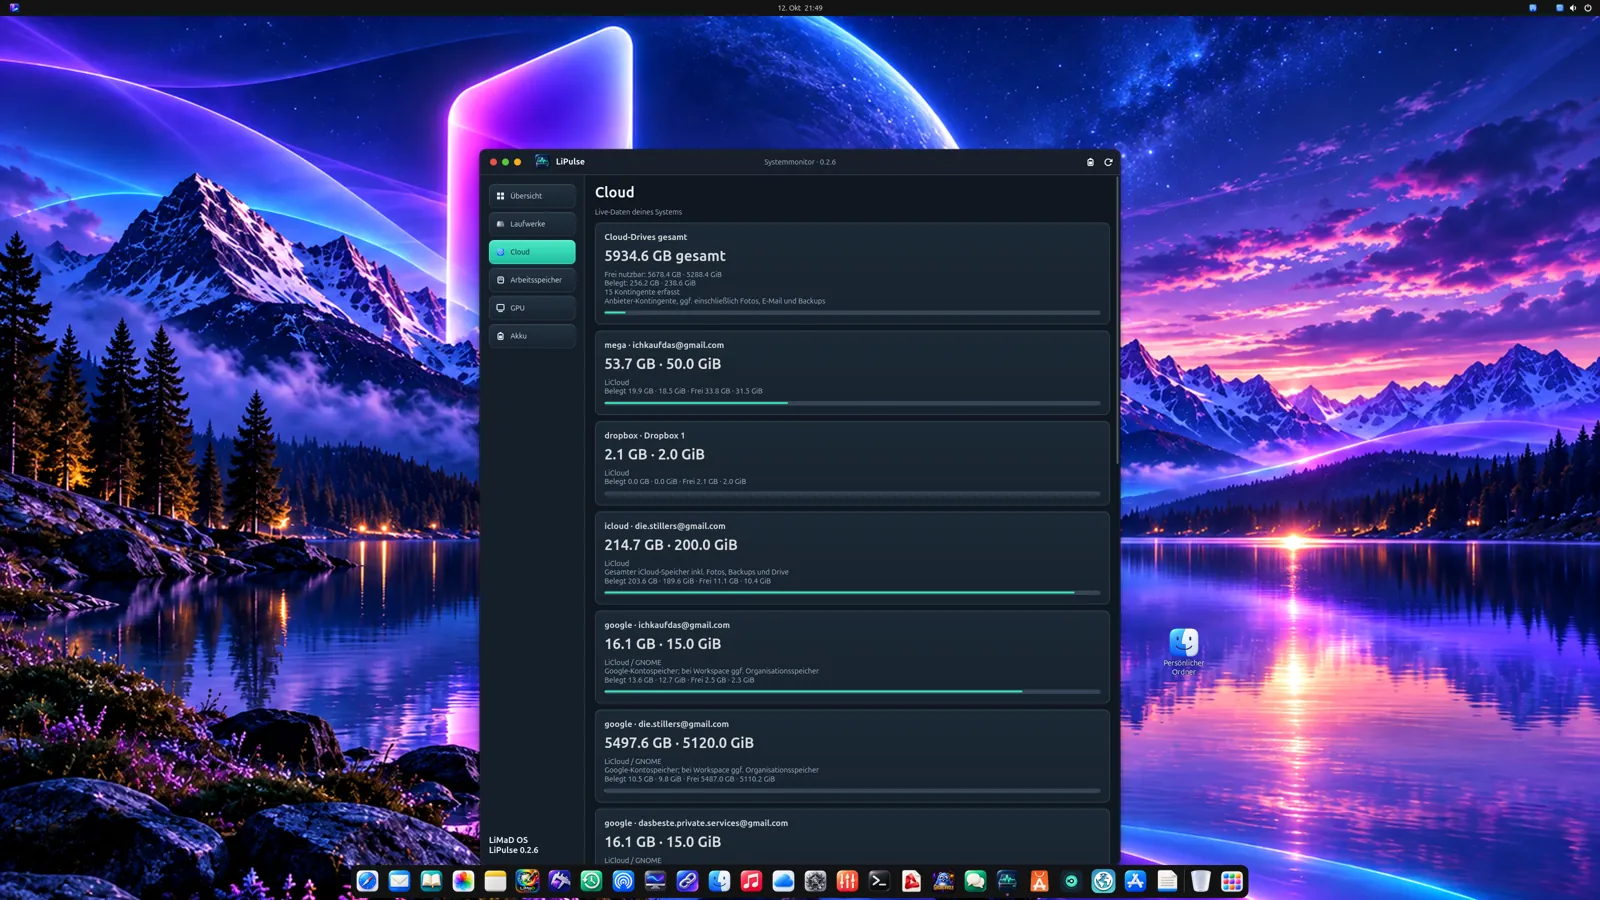Image resolution: width=1600 pixels, height=900 pixels.
Task: Open the Arbeitsspeicher memory page
Action: [532, 280]
